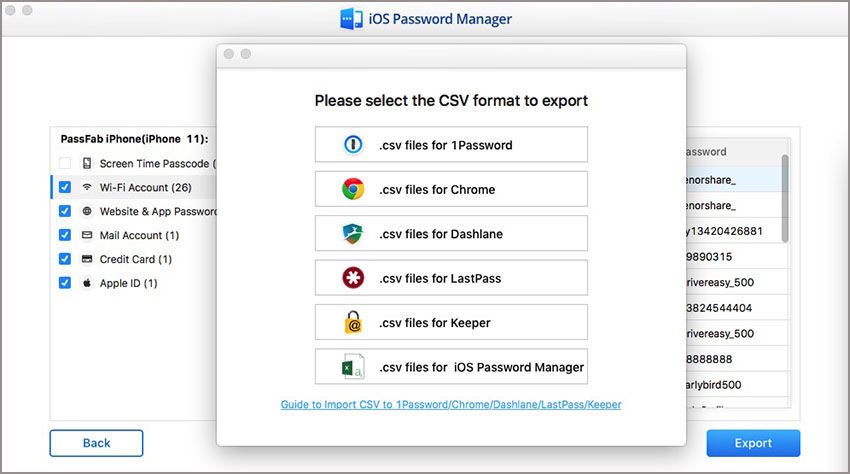This screenshot has width=850, height=474.
Task: Open the Guide to Import CSV link
Action: click(451, 404)
